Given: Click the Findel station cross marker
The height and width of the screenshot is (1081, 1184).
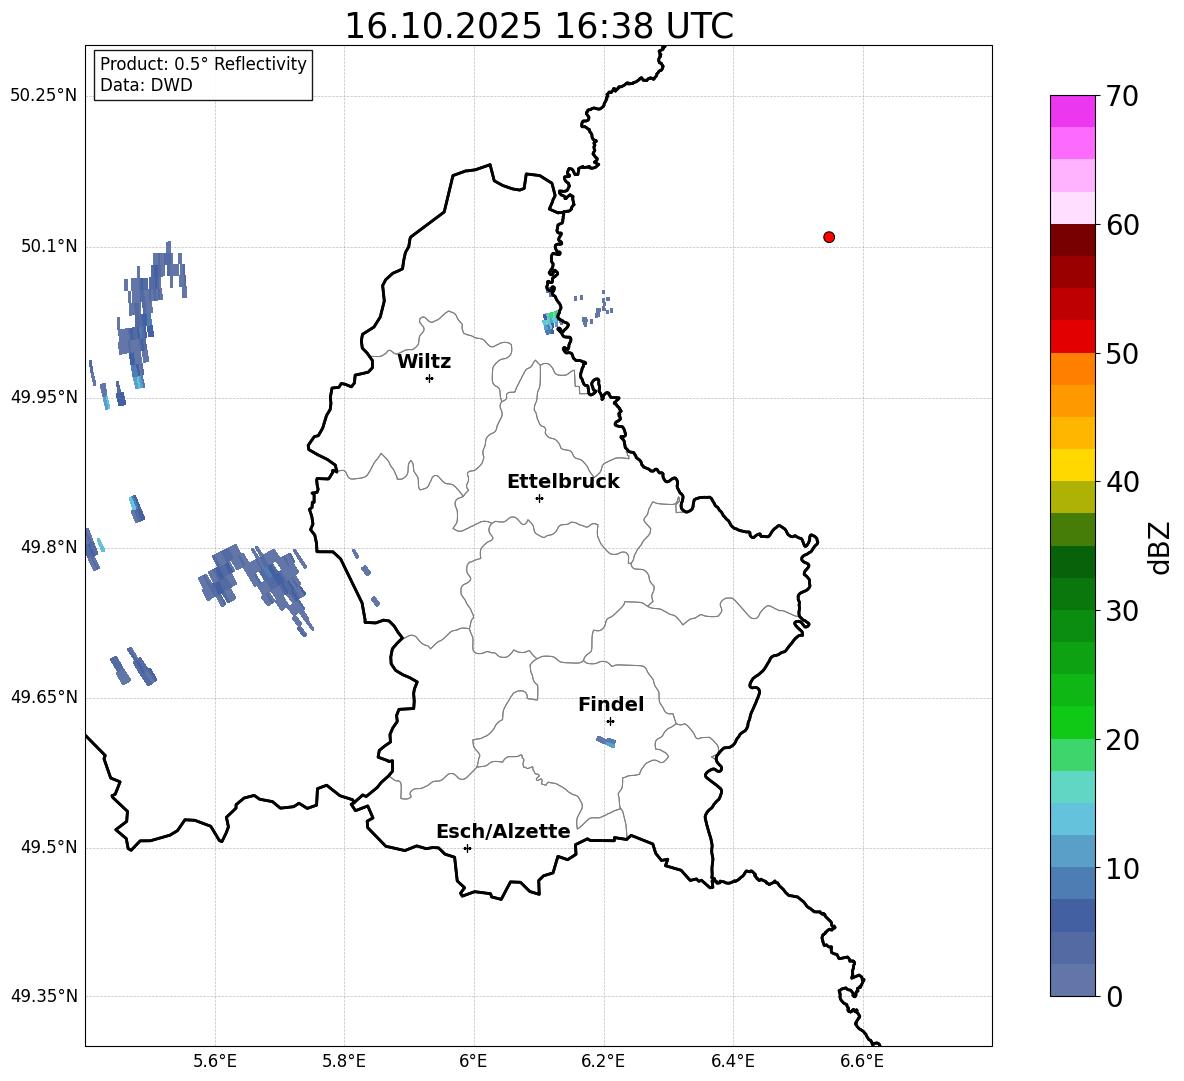Looking at the screenshot, I should click(x=610, y=722).
